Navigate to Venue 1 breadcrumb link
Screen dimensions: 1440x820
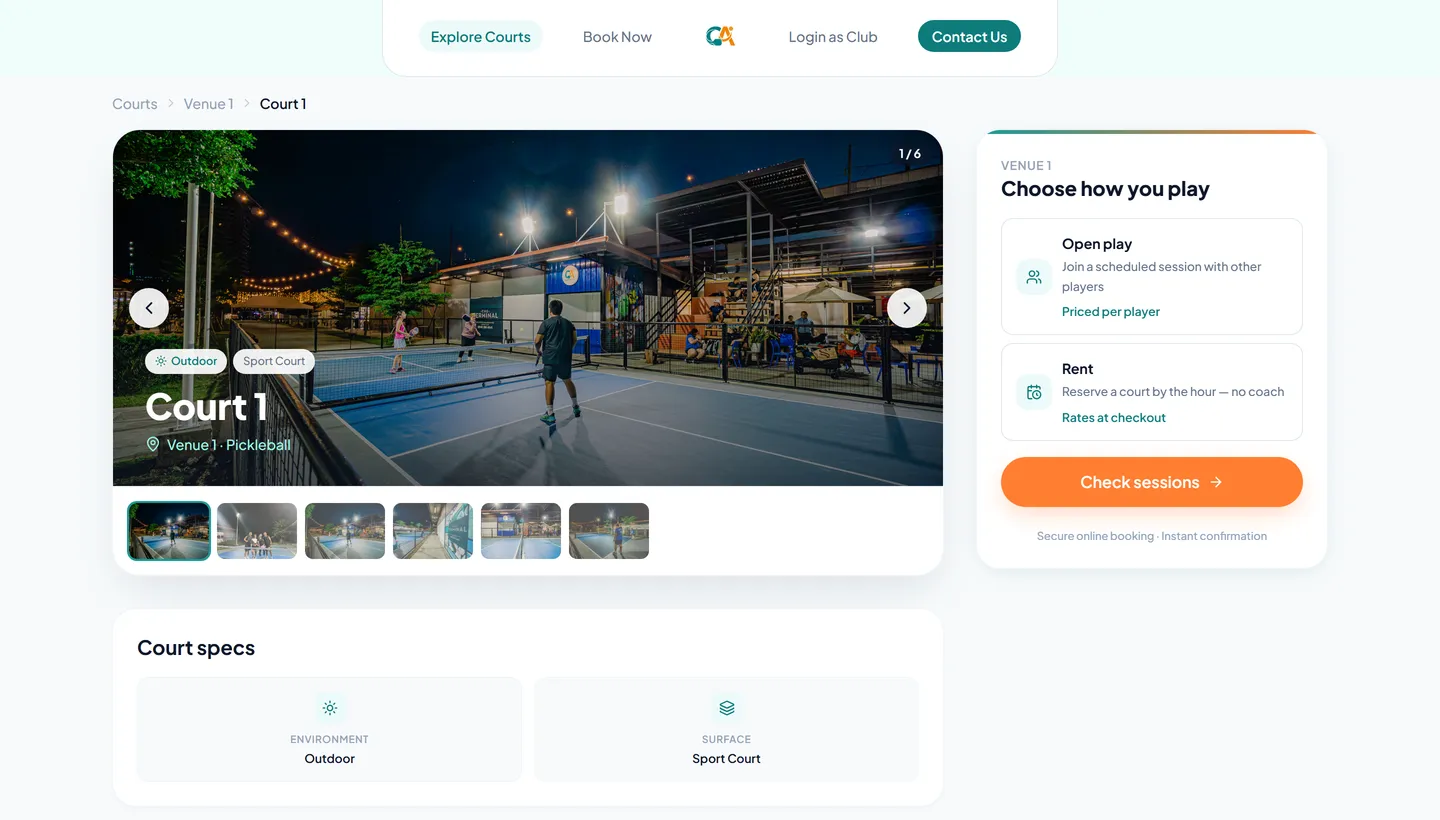click(208, 104)
